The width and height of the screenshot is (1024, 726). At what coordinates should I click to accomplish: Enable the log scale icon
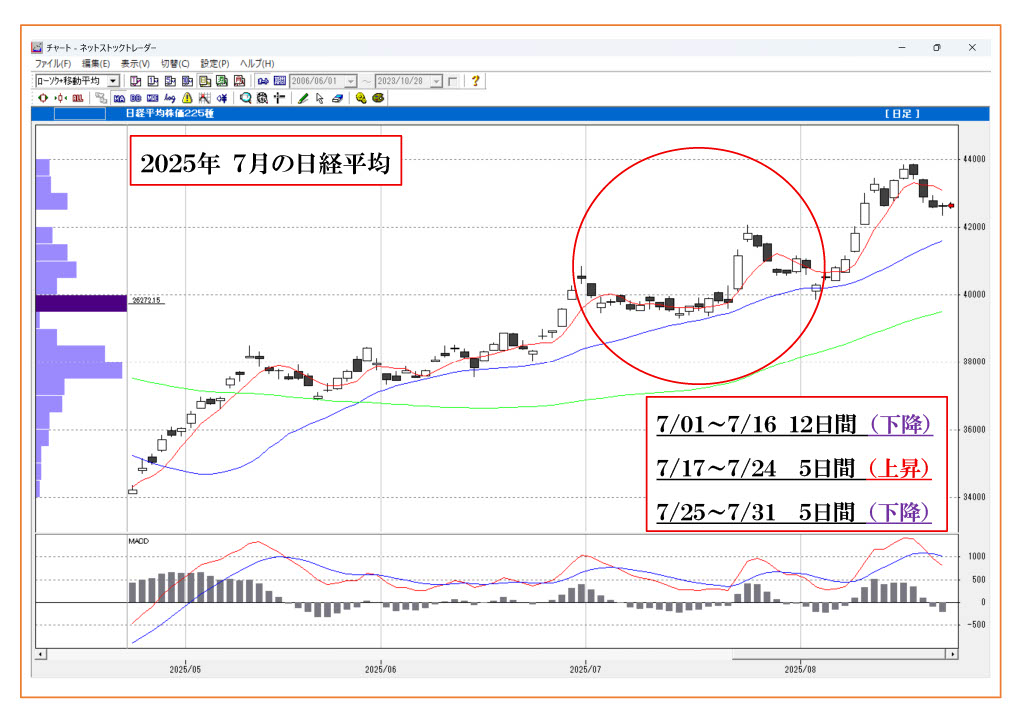click(170, 98)
